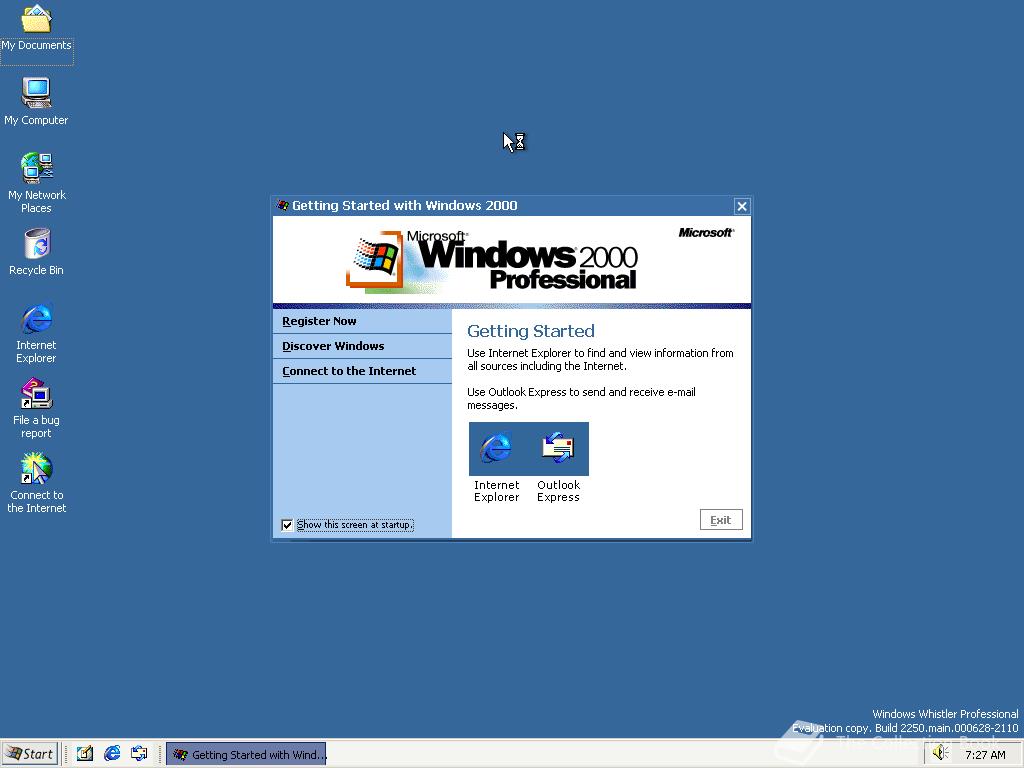Click the Getting Started title bar icon
This screenshot has height=768, width=1024.
coord(283,206)
